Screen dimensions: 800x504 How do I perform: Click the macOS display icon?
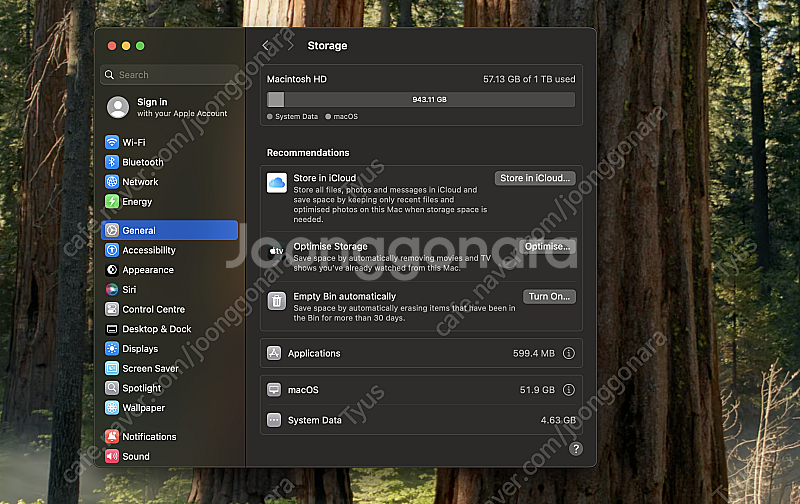[274, 390]
